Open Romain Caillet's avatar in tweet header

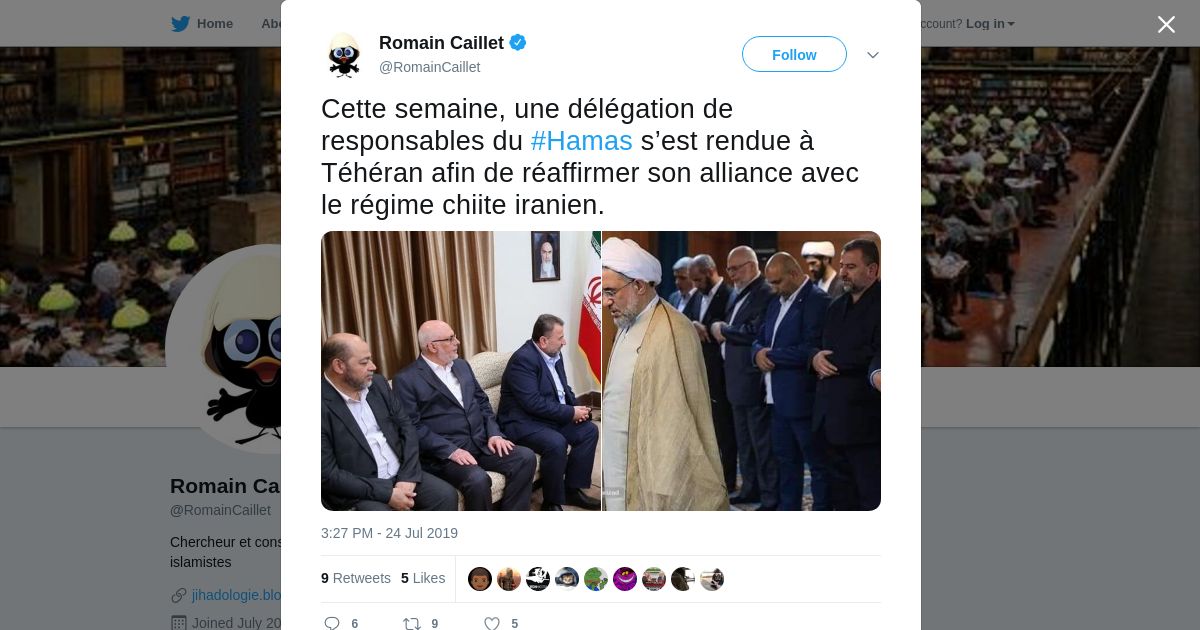pos(344,55)
